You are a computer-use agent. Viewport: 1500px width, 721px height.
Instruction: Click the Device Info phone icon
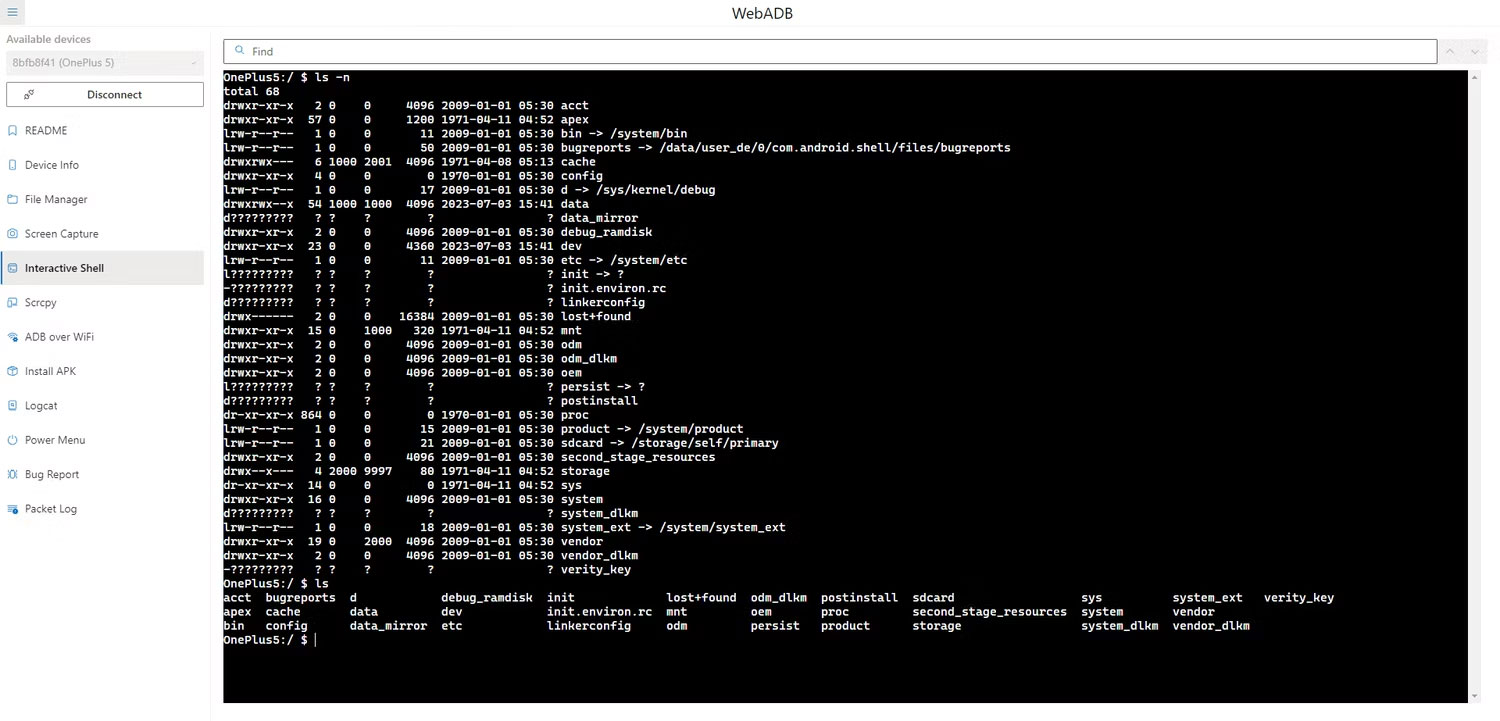(x=12, y=165)
